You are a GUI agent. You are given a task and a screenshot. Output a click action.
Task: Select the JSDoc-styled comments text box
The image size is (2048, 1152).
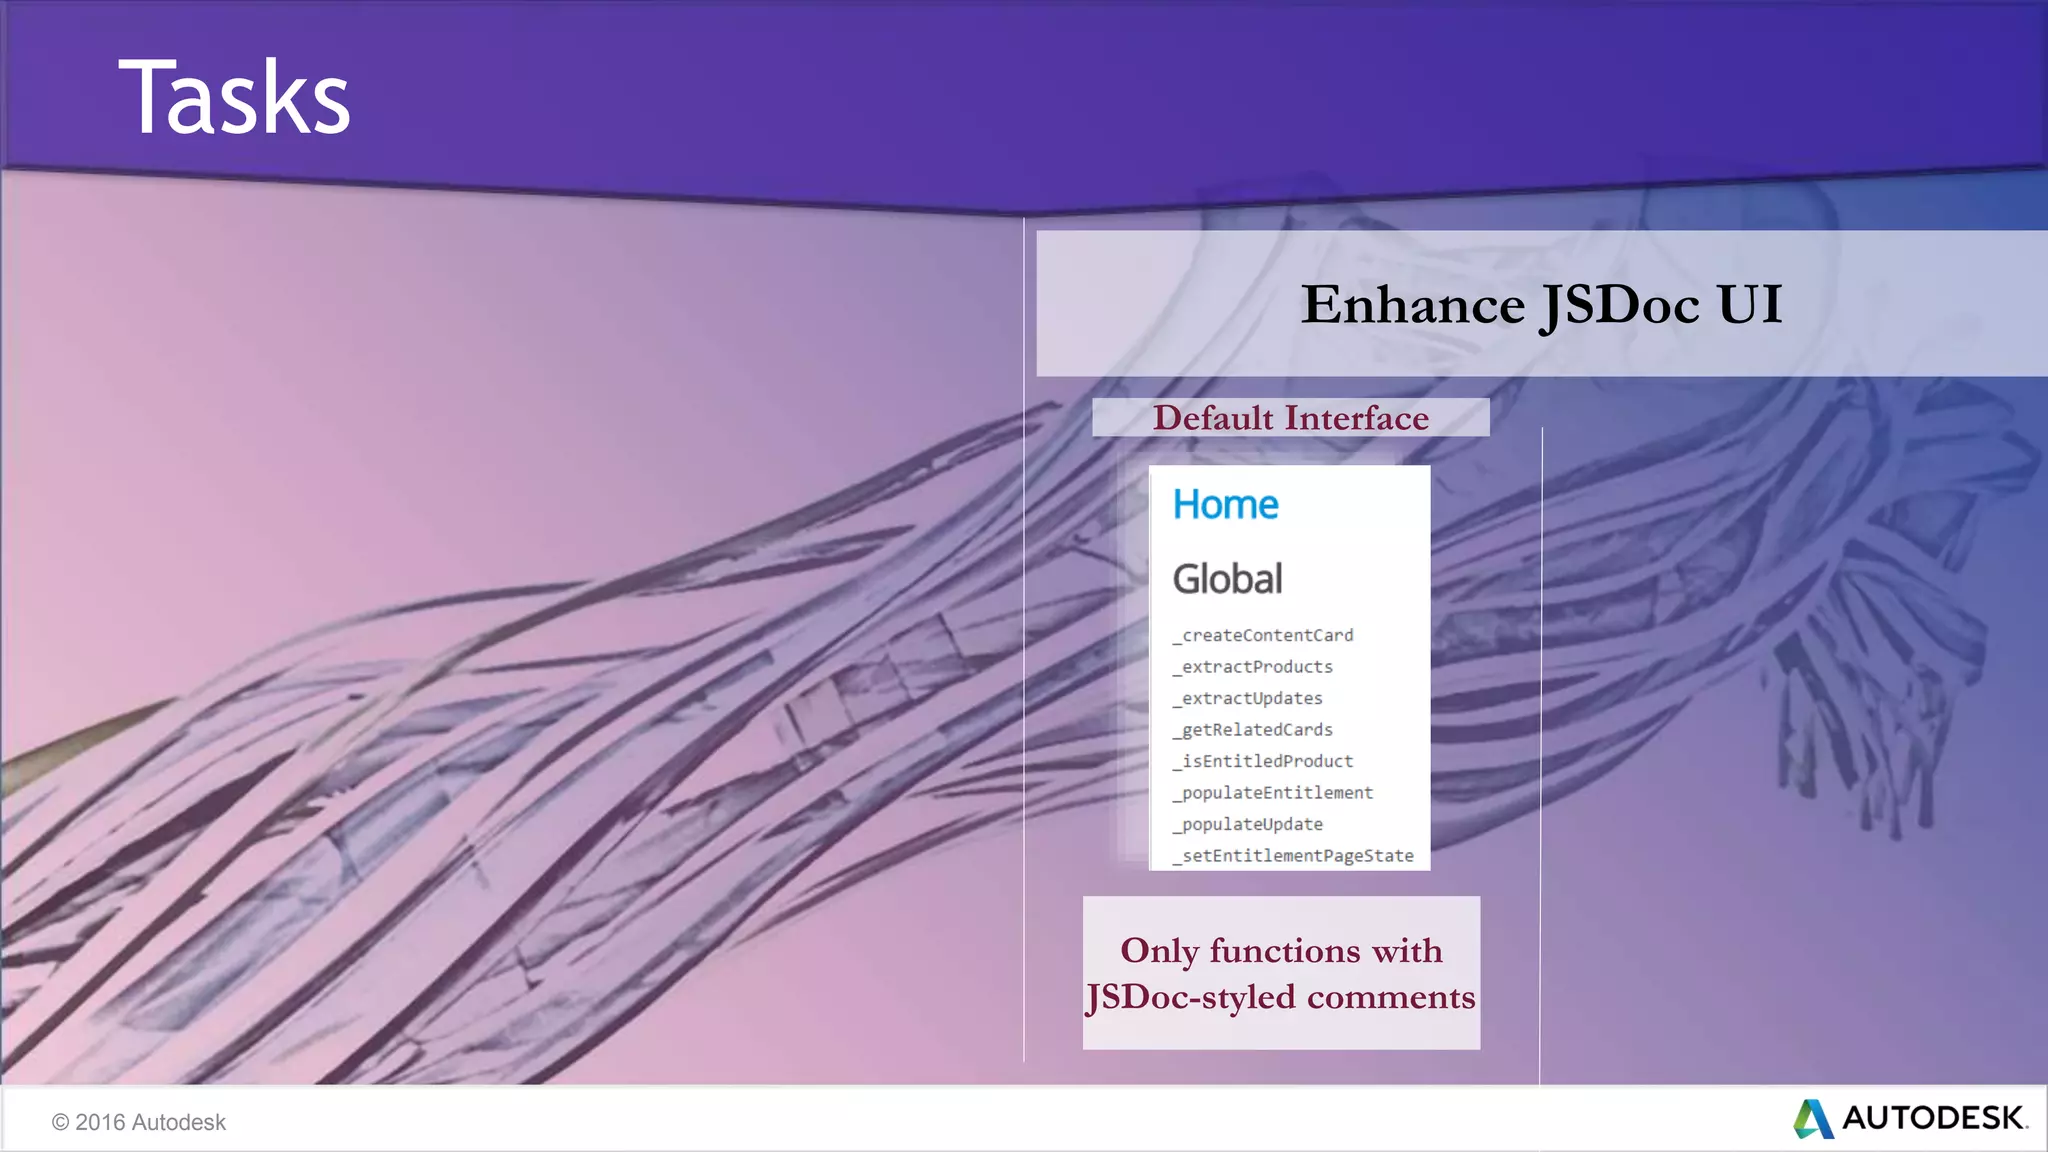point(1281,973)
